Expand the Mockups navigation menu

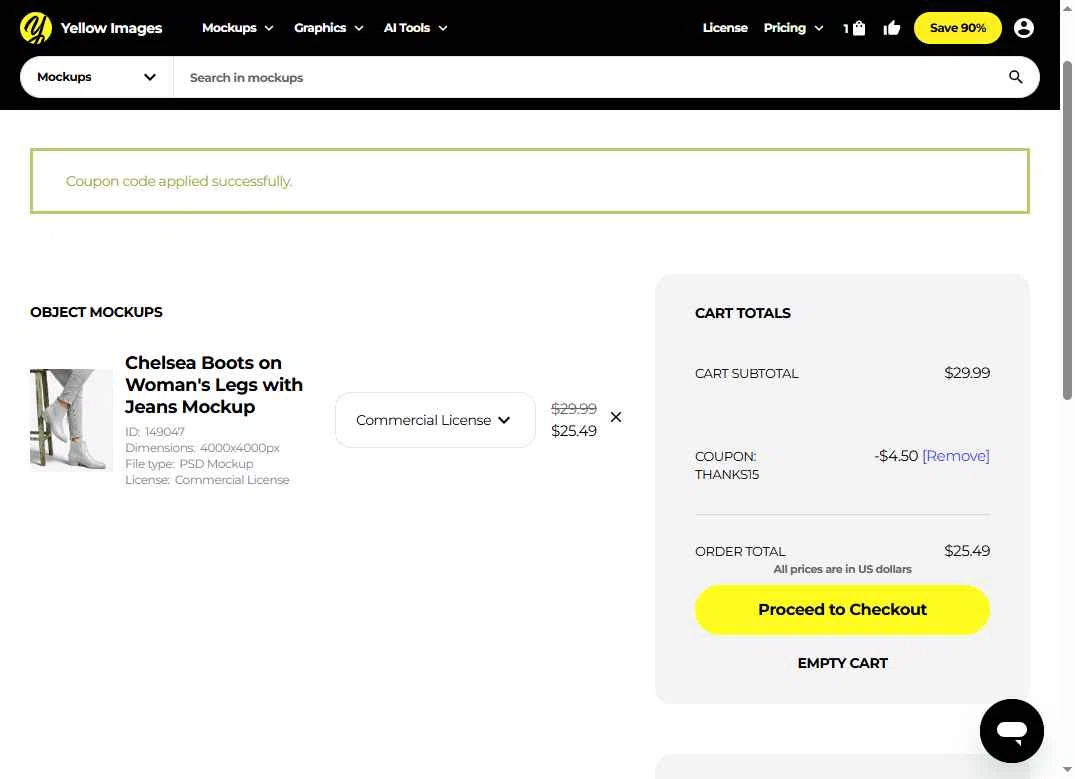point(237,28)
